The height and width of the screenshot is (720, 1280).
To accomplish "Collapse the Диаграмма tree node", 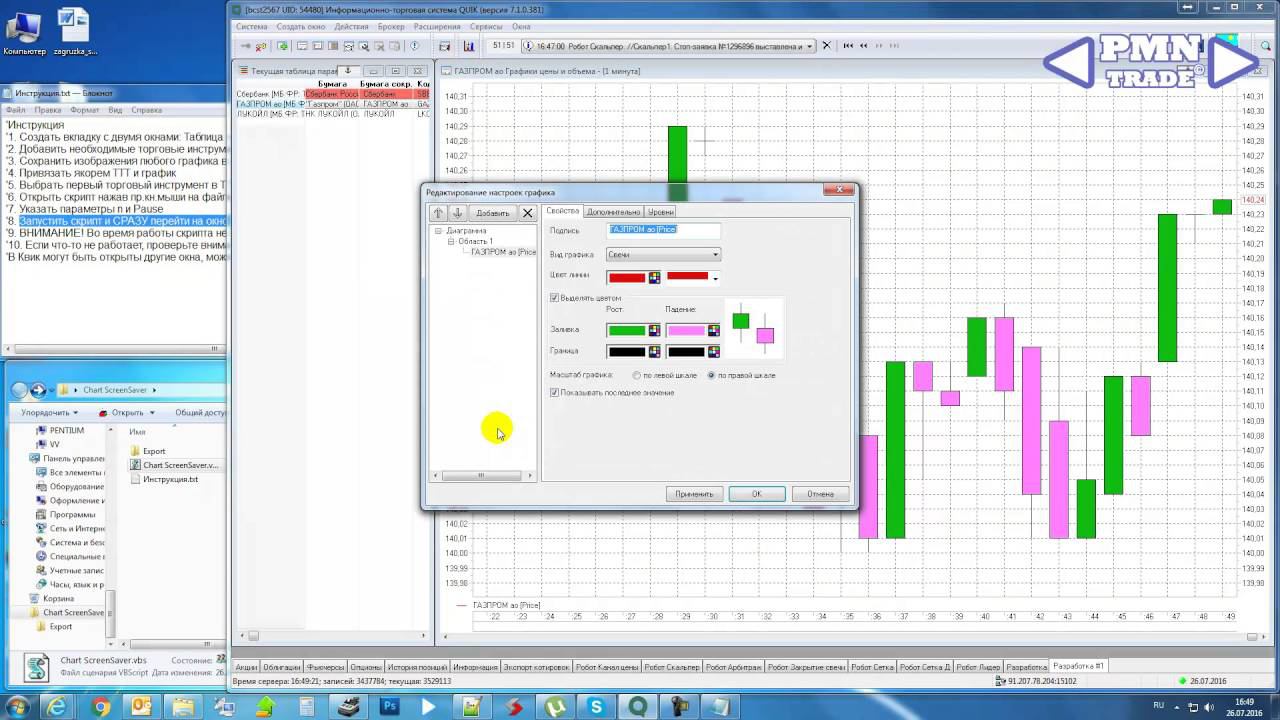I will [438, 231].
